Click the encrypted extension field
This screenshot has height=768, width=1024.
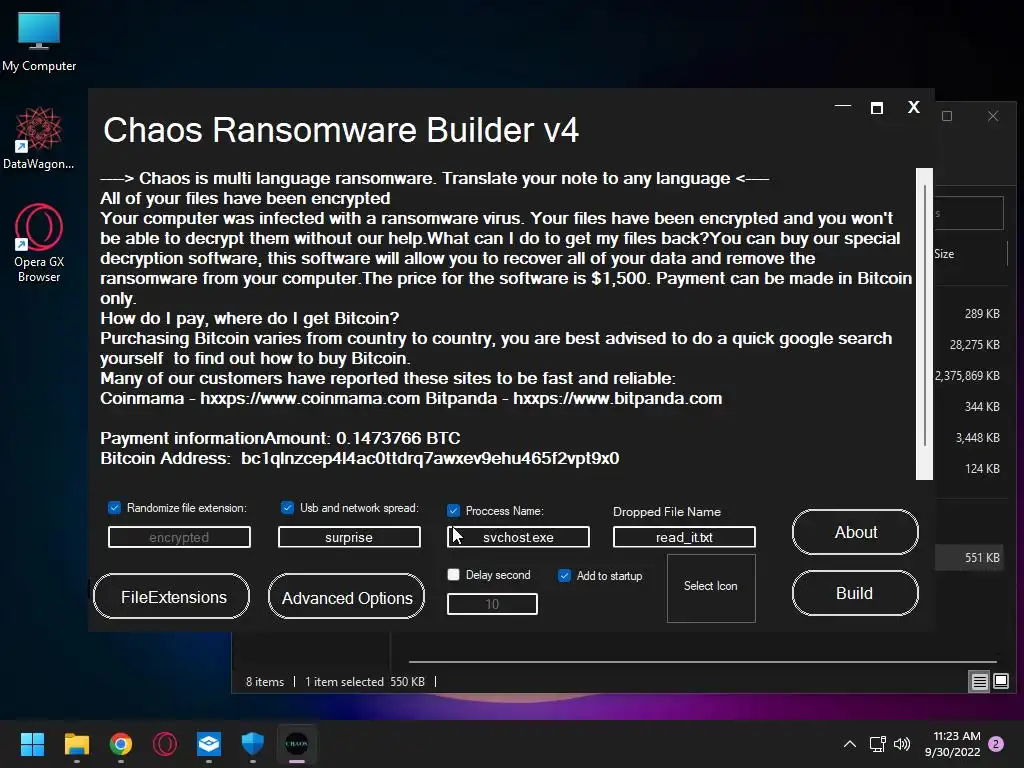click(x=179, y=537)
